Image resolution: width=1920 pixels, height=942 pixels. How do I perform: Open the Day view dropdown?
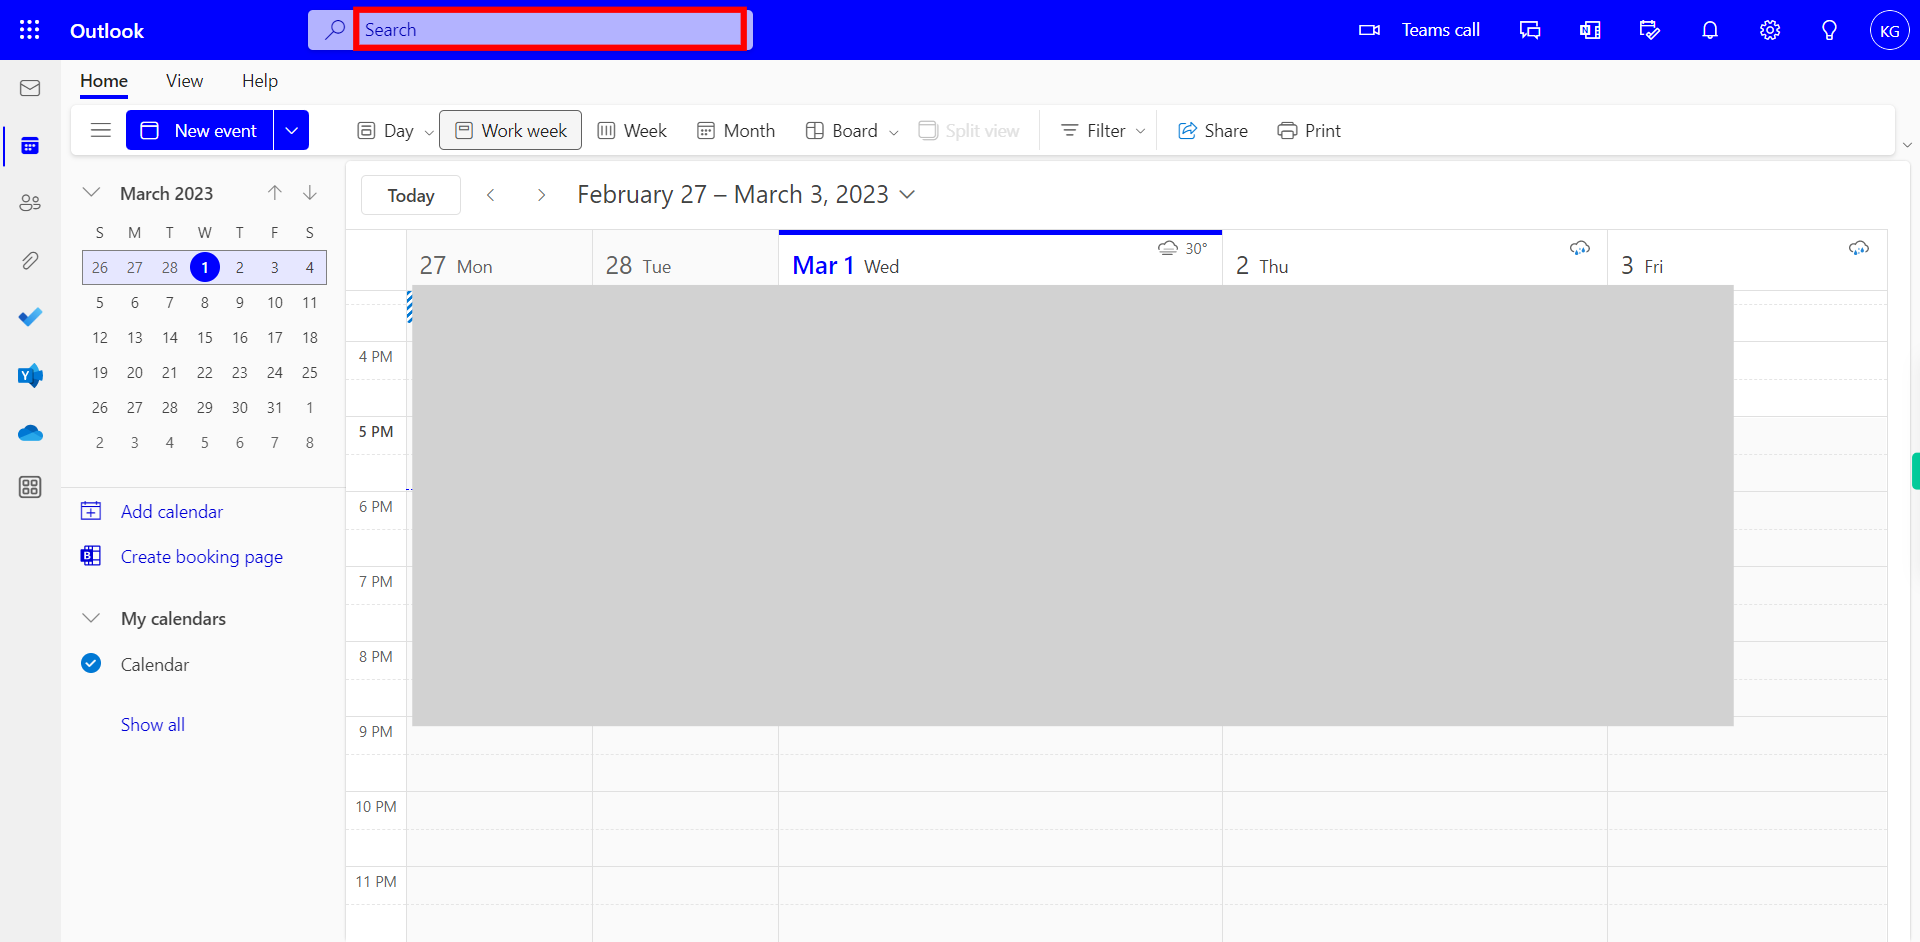[428, 132]
